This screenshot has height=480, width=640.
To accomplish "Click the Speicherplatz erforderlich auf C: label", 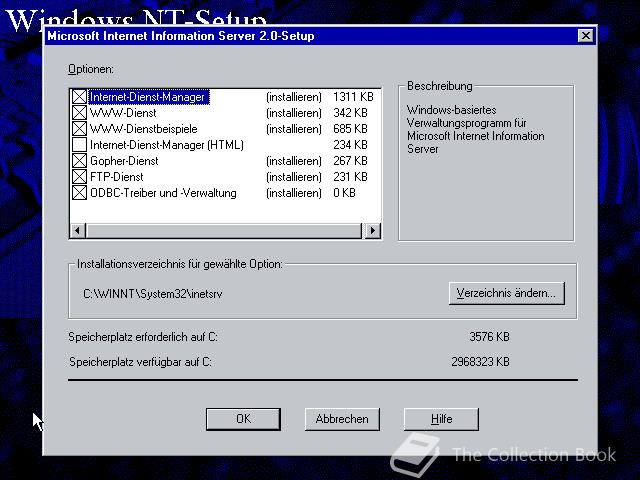I will [143, 337].
